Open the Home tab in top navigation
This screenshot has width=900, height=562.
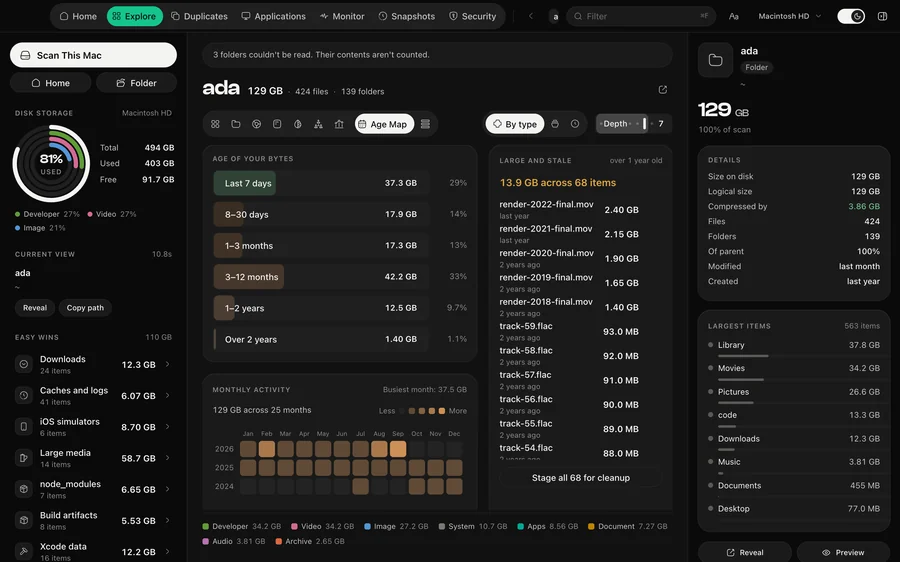coord(78,16)
